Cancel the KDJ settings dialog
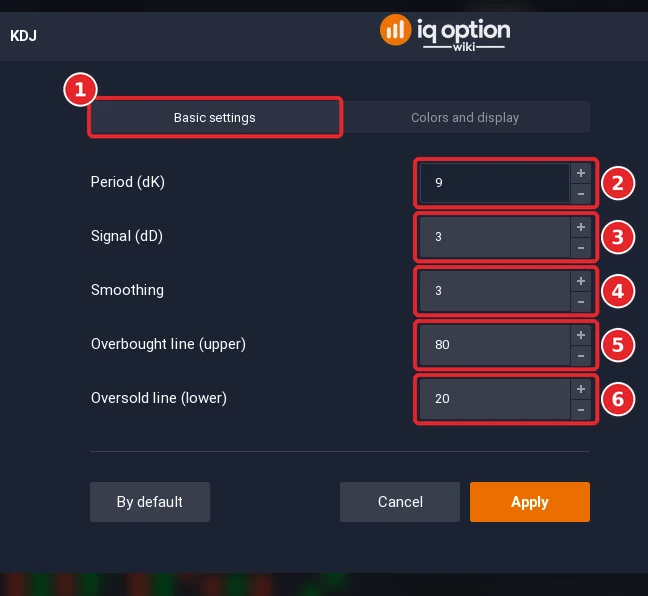This screenshot has width=648, height=596. coord(400,502)
